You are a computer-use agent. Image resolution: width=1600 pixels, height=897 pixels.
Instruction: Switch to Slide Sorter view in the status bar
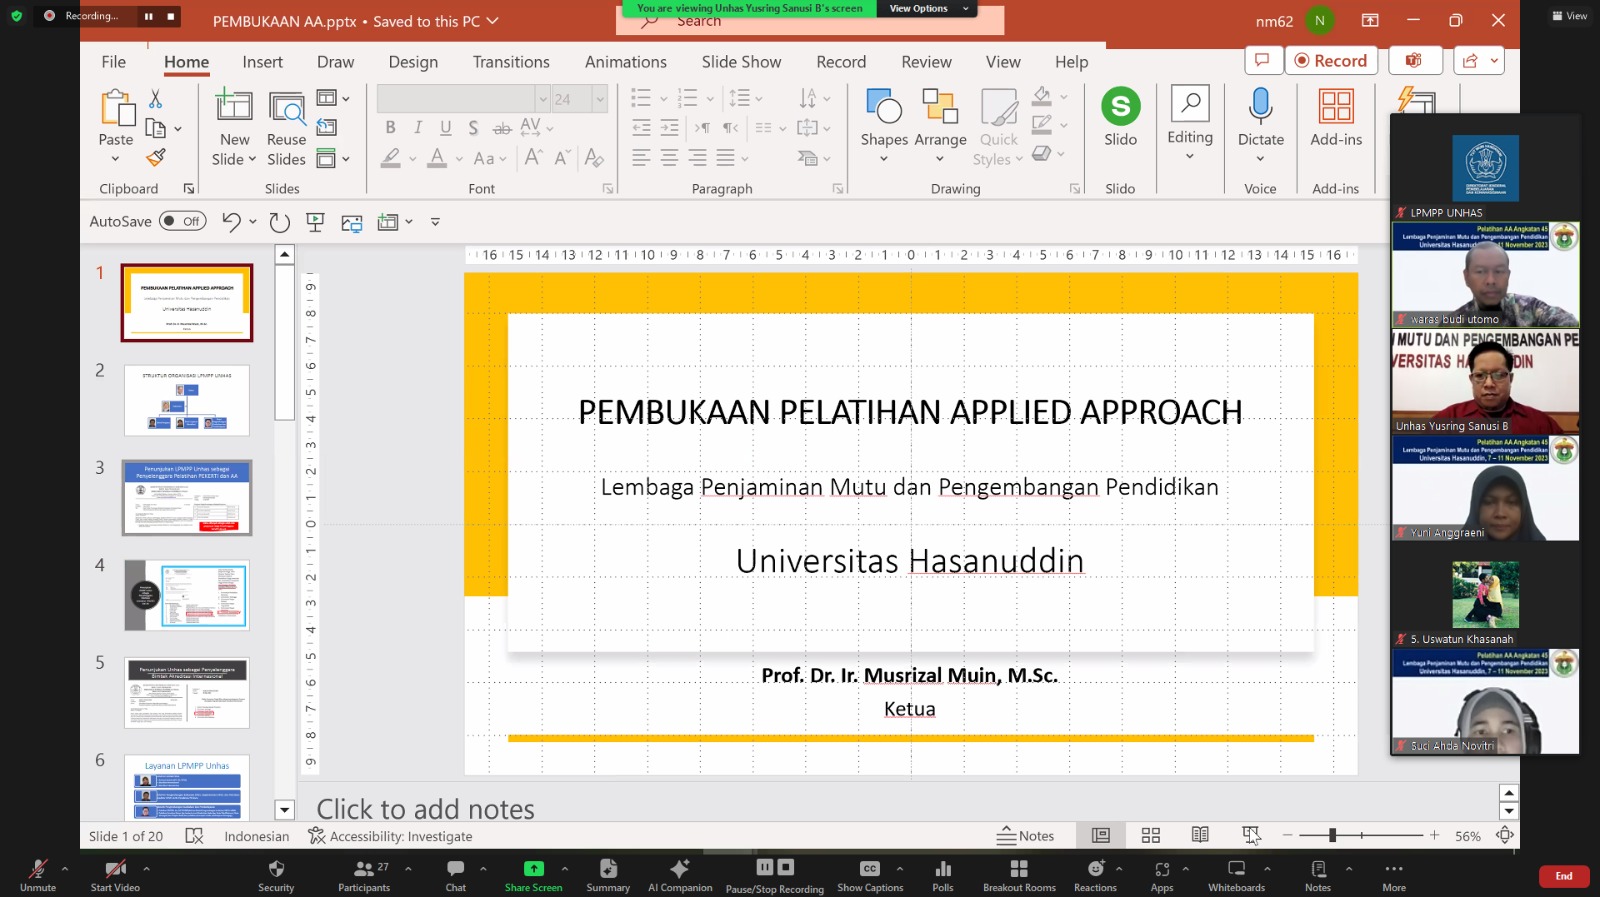click(1151, 835)
